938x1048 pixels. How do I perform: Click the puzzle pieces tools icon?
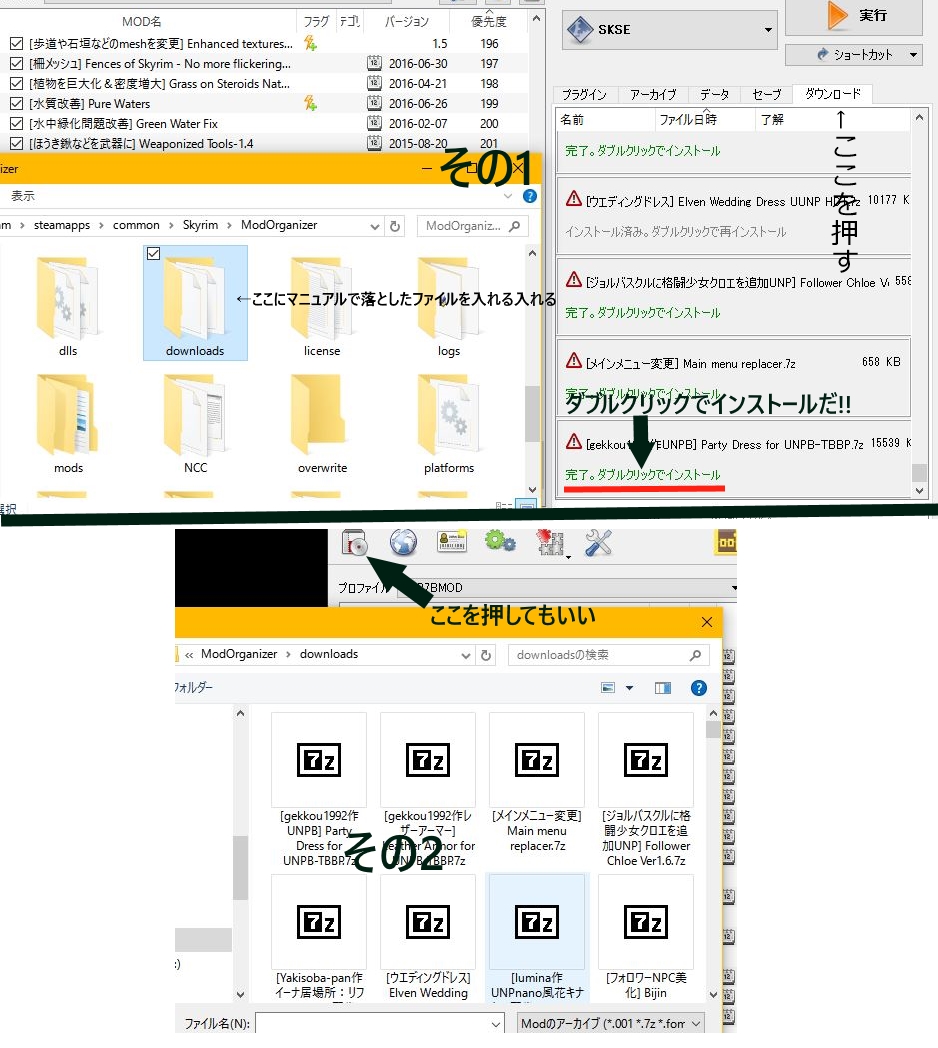550,543
